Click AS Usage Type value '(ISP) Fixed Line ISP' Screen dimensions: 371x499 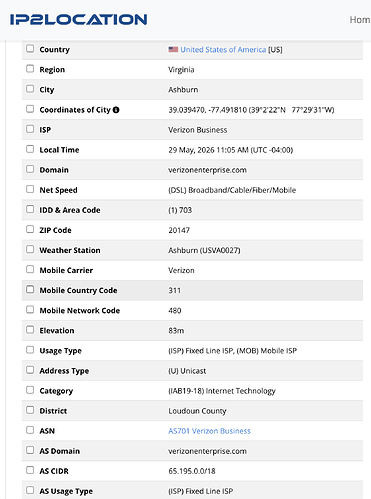[x=201, y=491]
